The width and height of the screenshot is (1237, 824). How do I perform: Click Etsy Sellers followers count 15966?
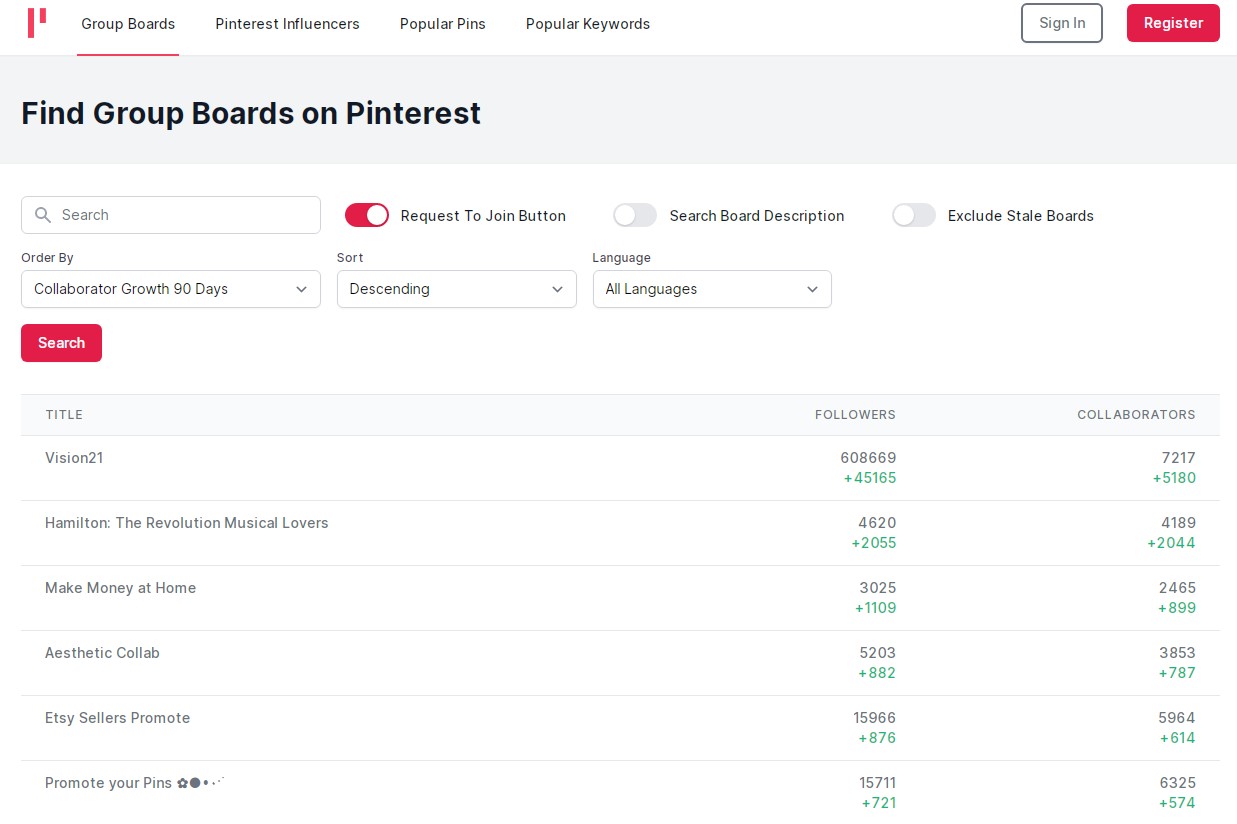tap(874, 718)
